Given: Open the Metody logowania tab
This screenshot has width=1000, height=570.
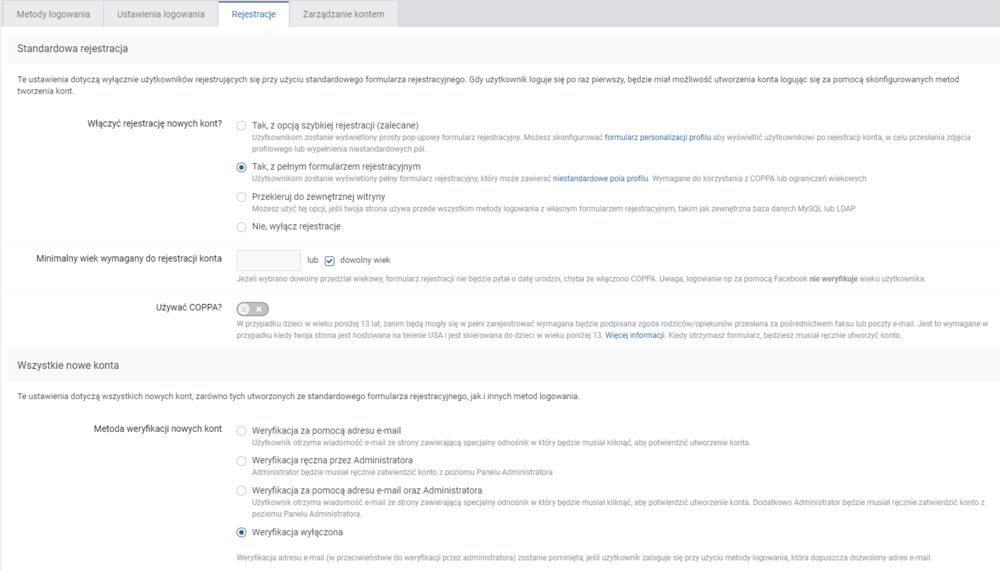Looking at the screenshot, I should click(53, 15).
